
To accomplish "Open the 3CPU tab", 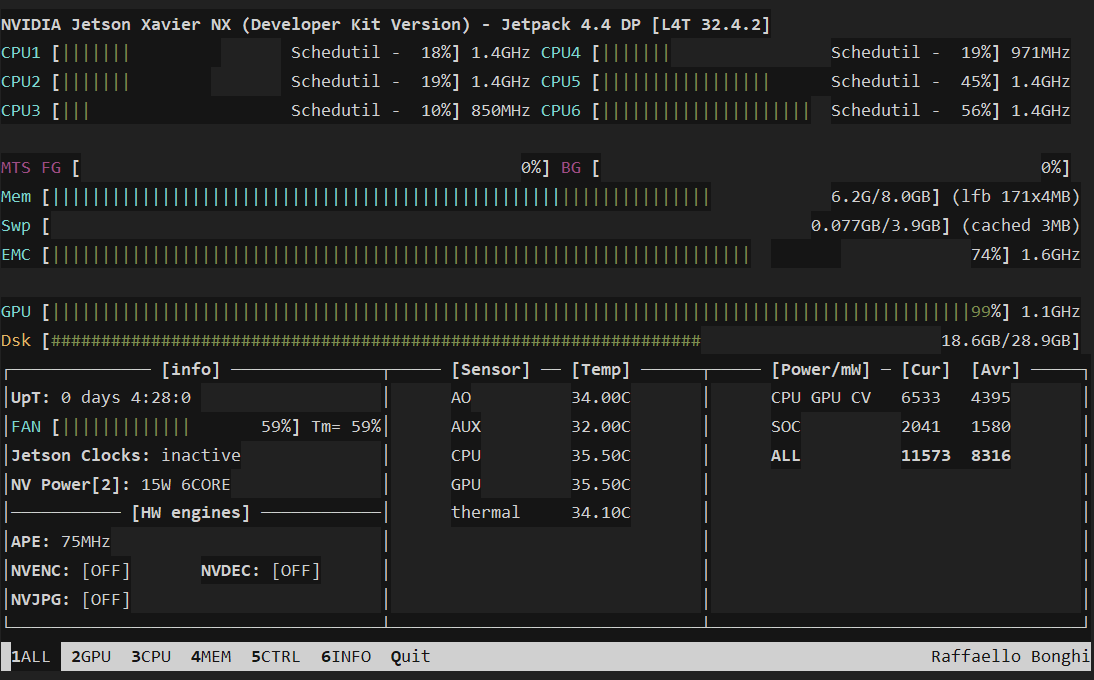I will pos(151,657).
